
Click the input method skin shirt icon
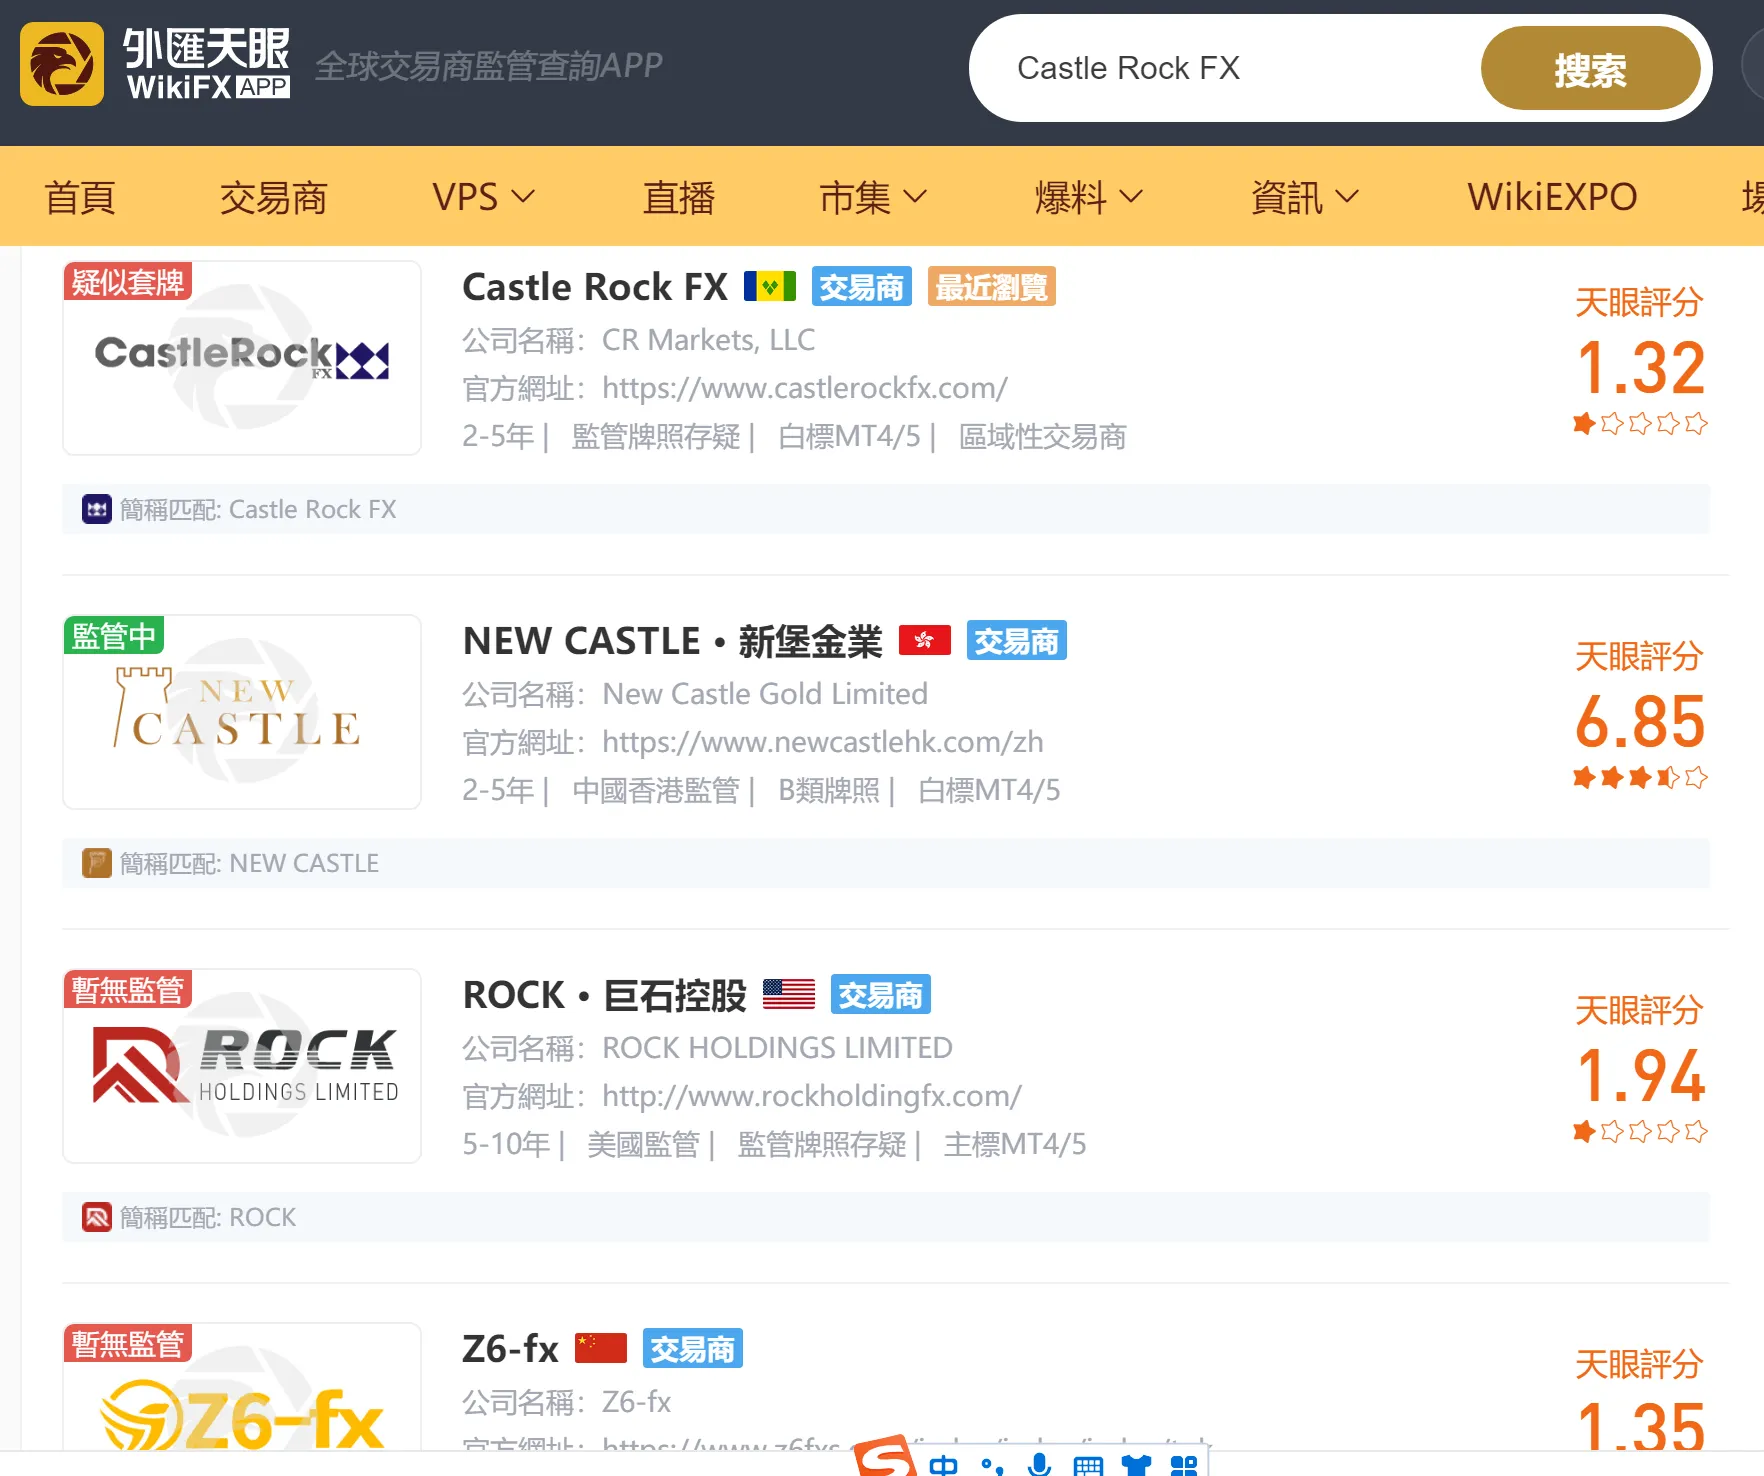[1136, 1466]
